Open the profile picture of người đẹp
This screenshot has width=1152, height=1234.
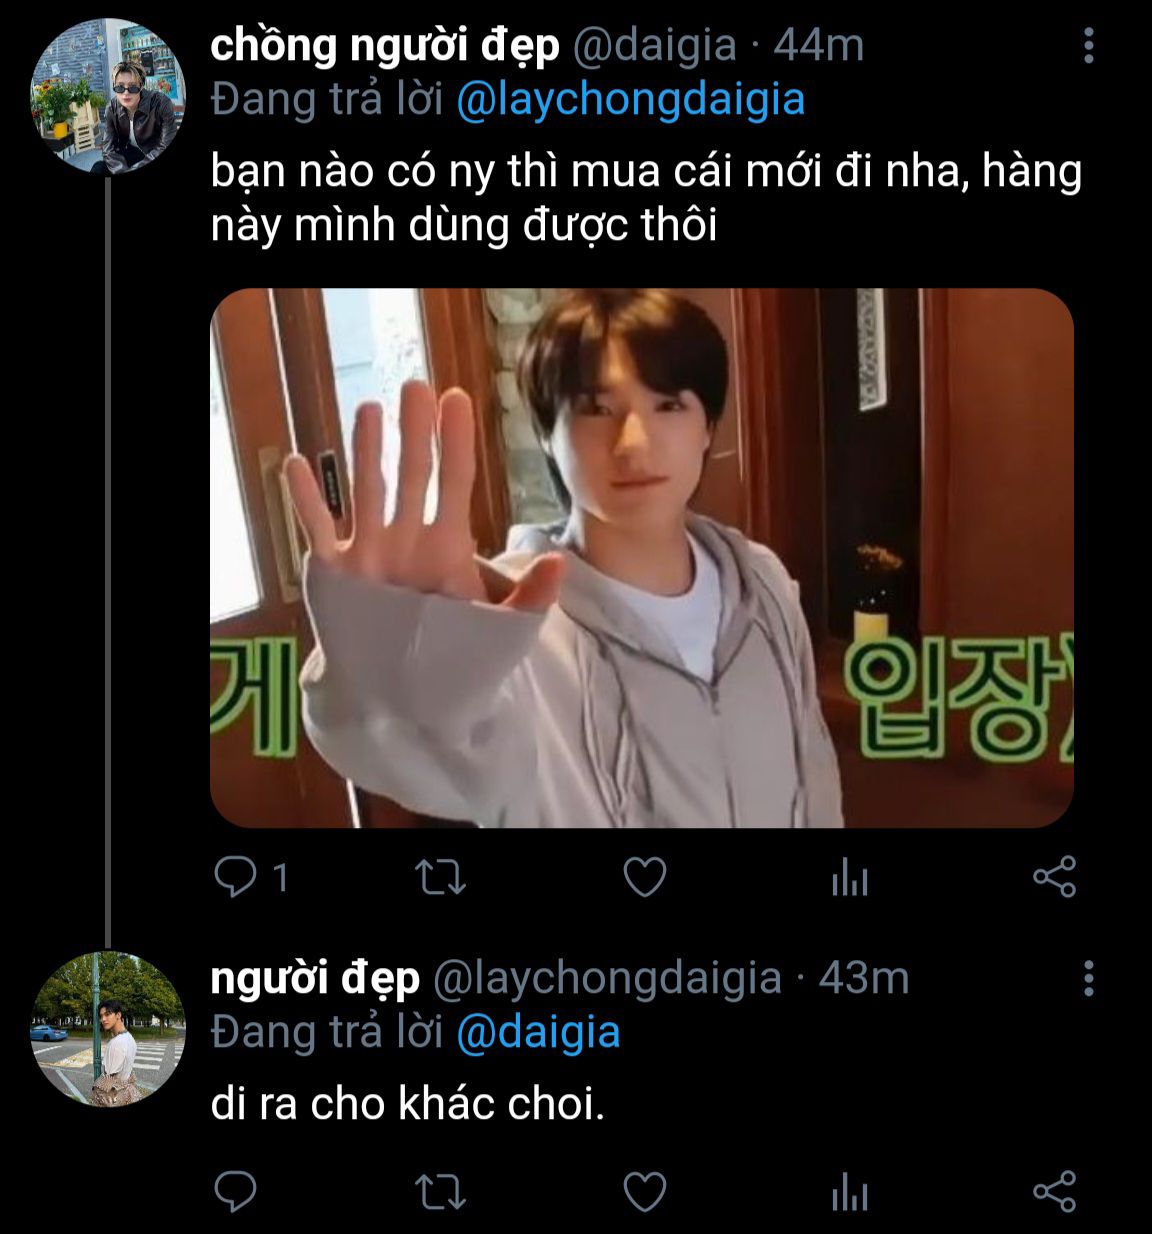[x=108, y=1029]
